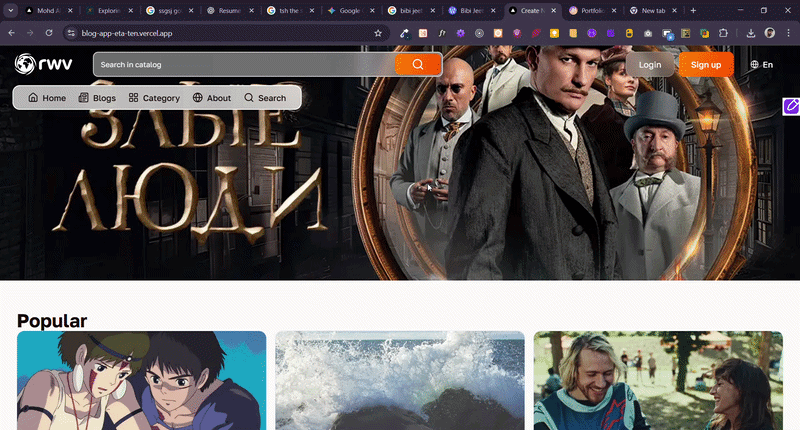Image resolution: width=800 pixels, height=430 pixels.
Task: Select About in the navigation bar
Action: pyautogui.click(x=211, y=98)
